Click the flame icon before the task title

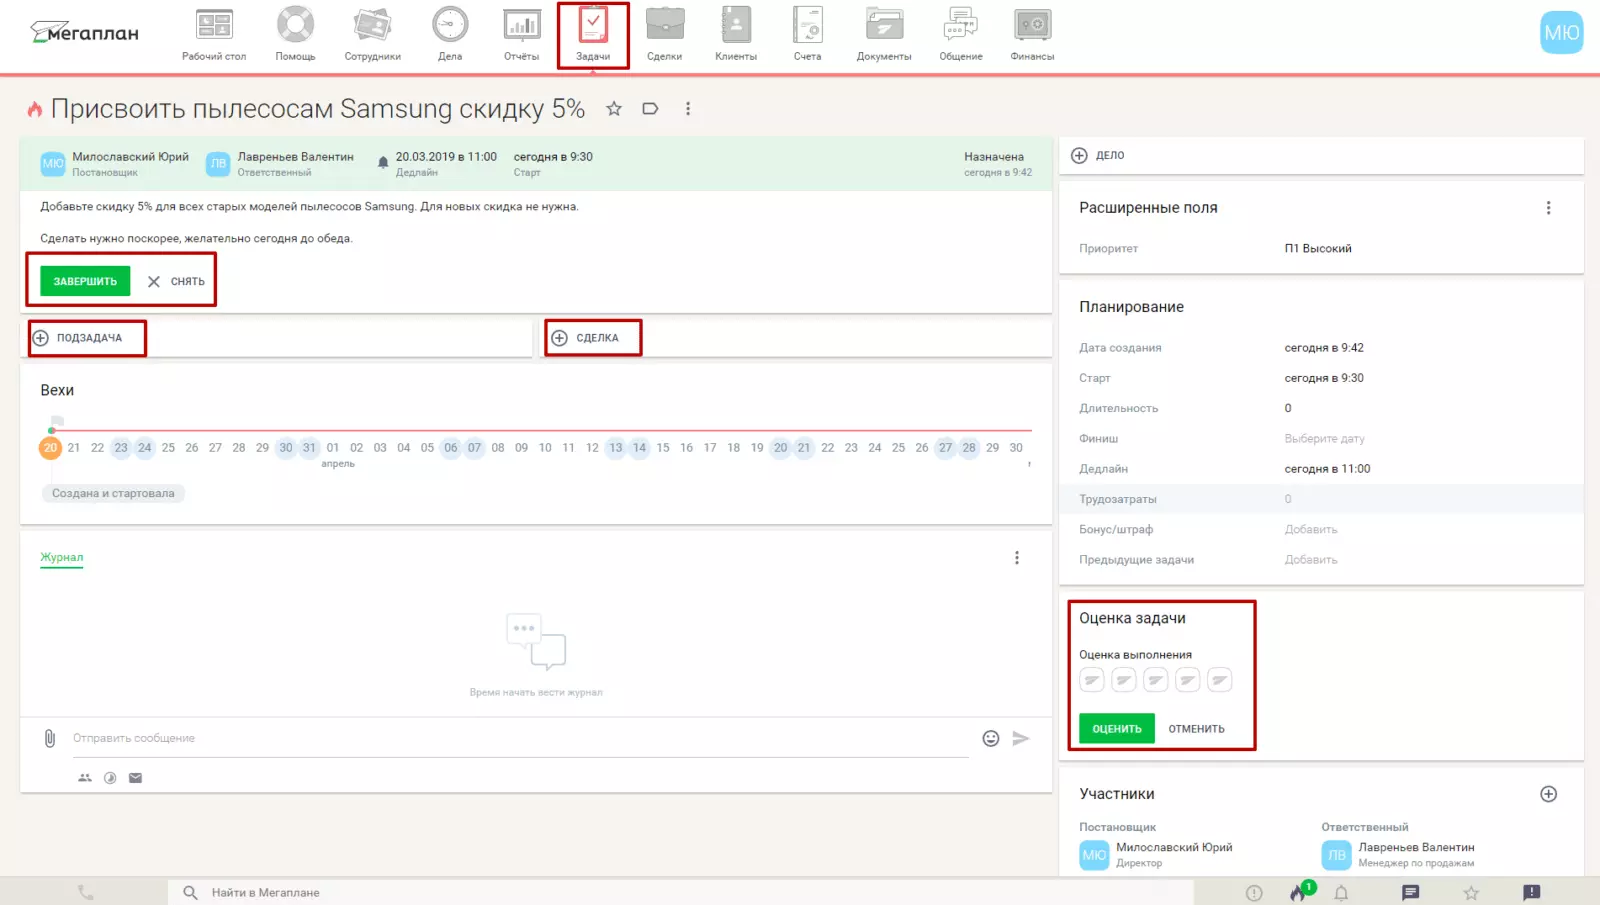point(35,109)
